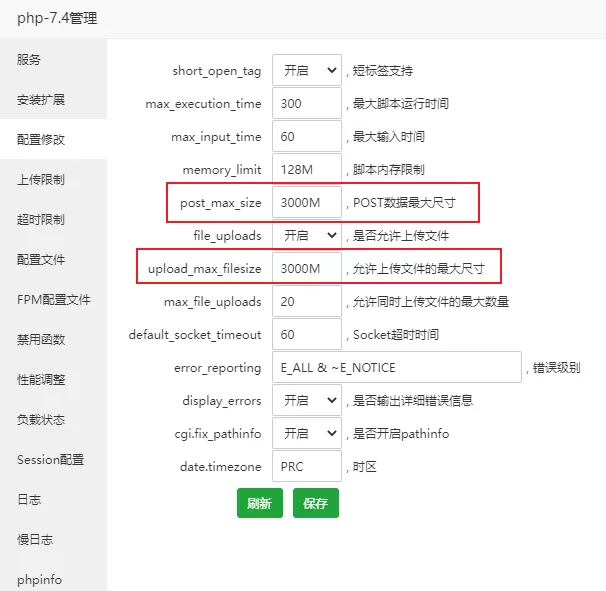Select the 配置修改 sidebar tab
The width and height of the screenshot is (606, 591).
pos(53,140)
